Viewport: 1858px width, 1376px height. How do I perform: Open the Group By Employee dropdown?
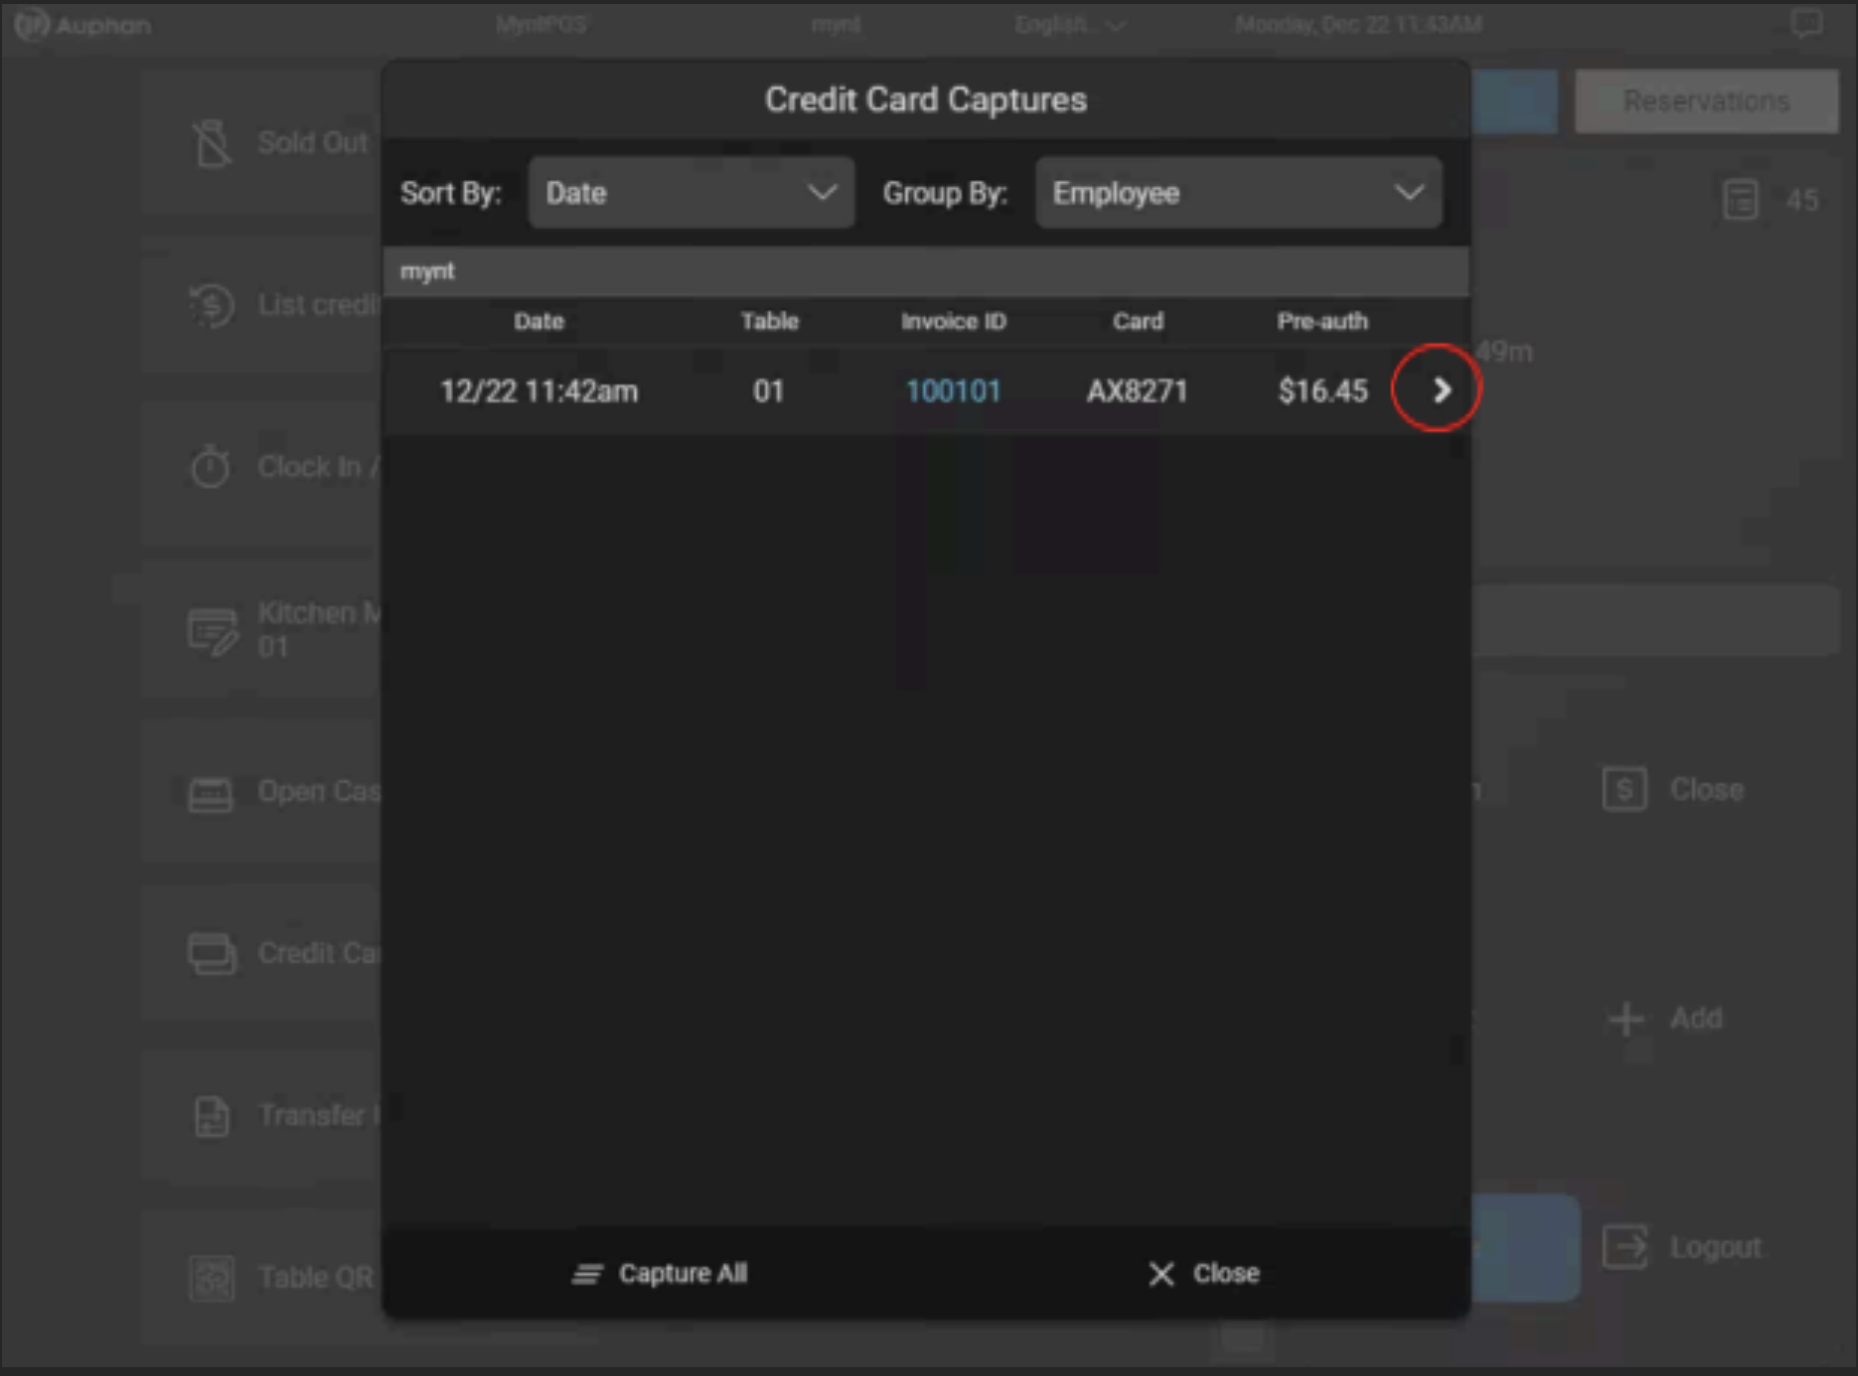click(x=1238, y=193)
